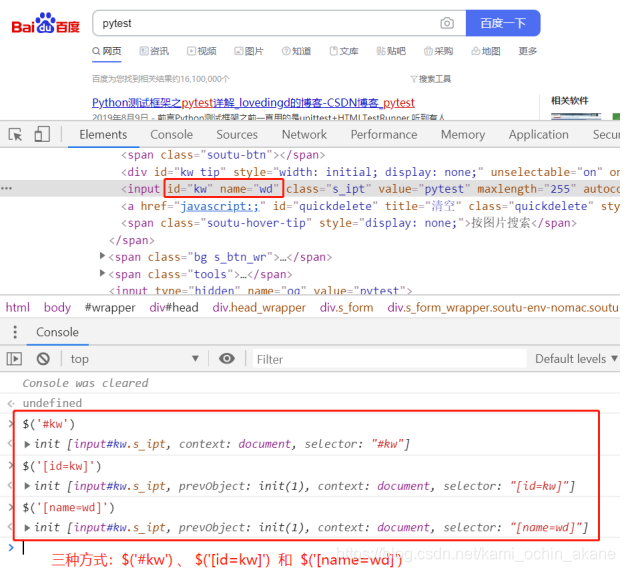Click the Baidu logo

[x=45, y=24]
